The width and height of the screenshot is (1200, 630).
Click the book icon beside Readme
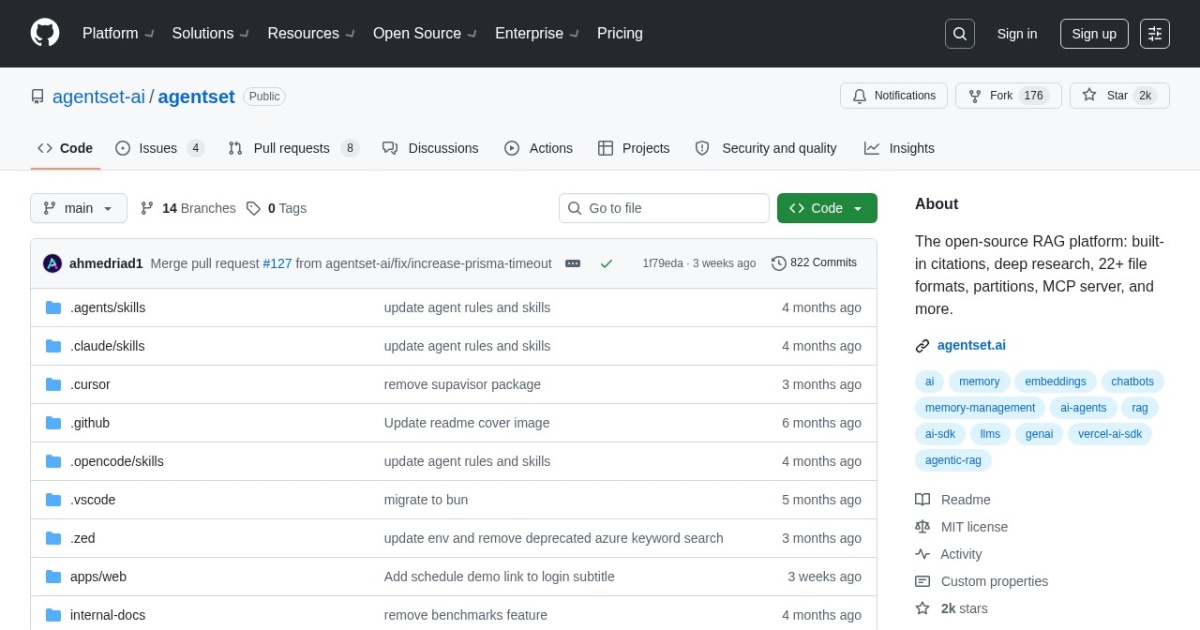(x=922, y=500)
